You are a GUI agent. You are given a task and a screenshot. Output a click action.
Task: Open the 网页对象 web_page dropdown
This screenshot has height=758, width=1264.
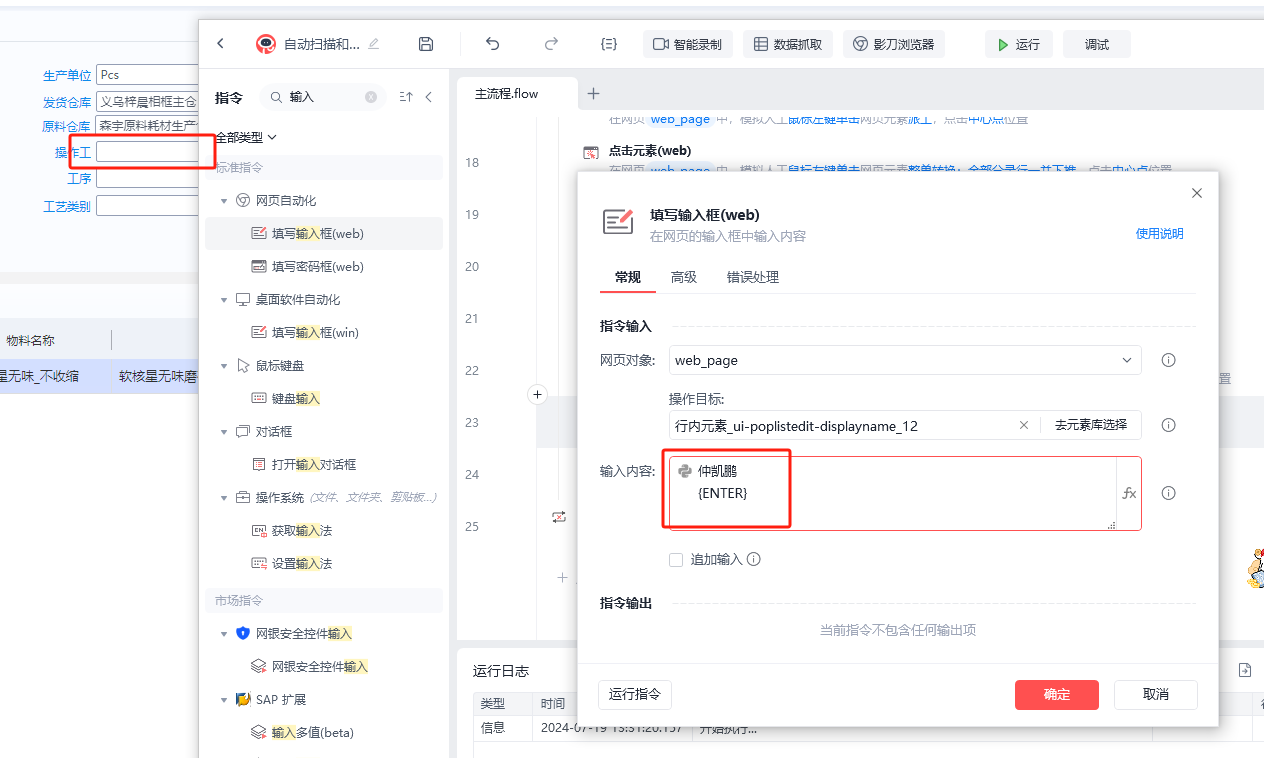coord(1126,360)
